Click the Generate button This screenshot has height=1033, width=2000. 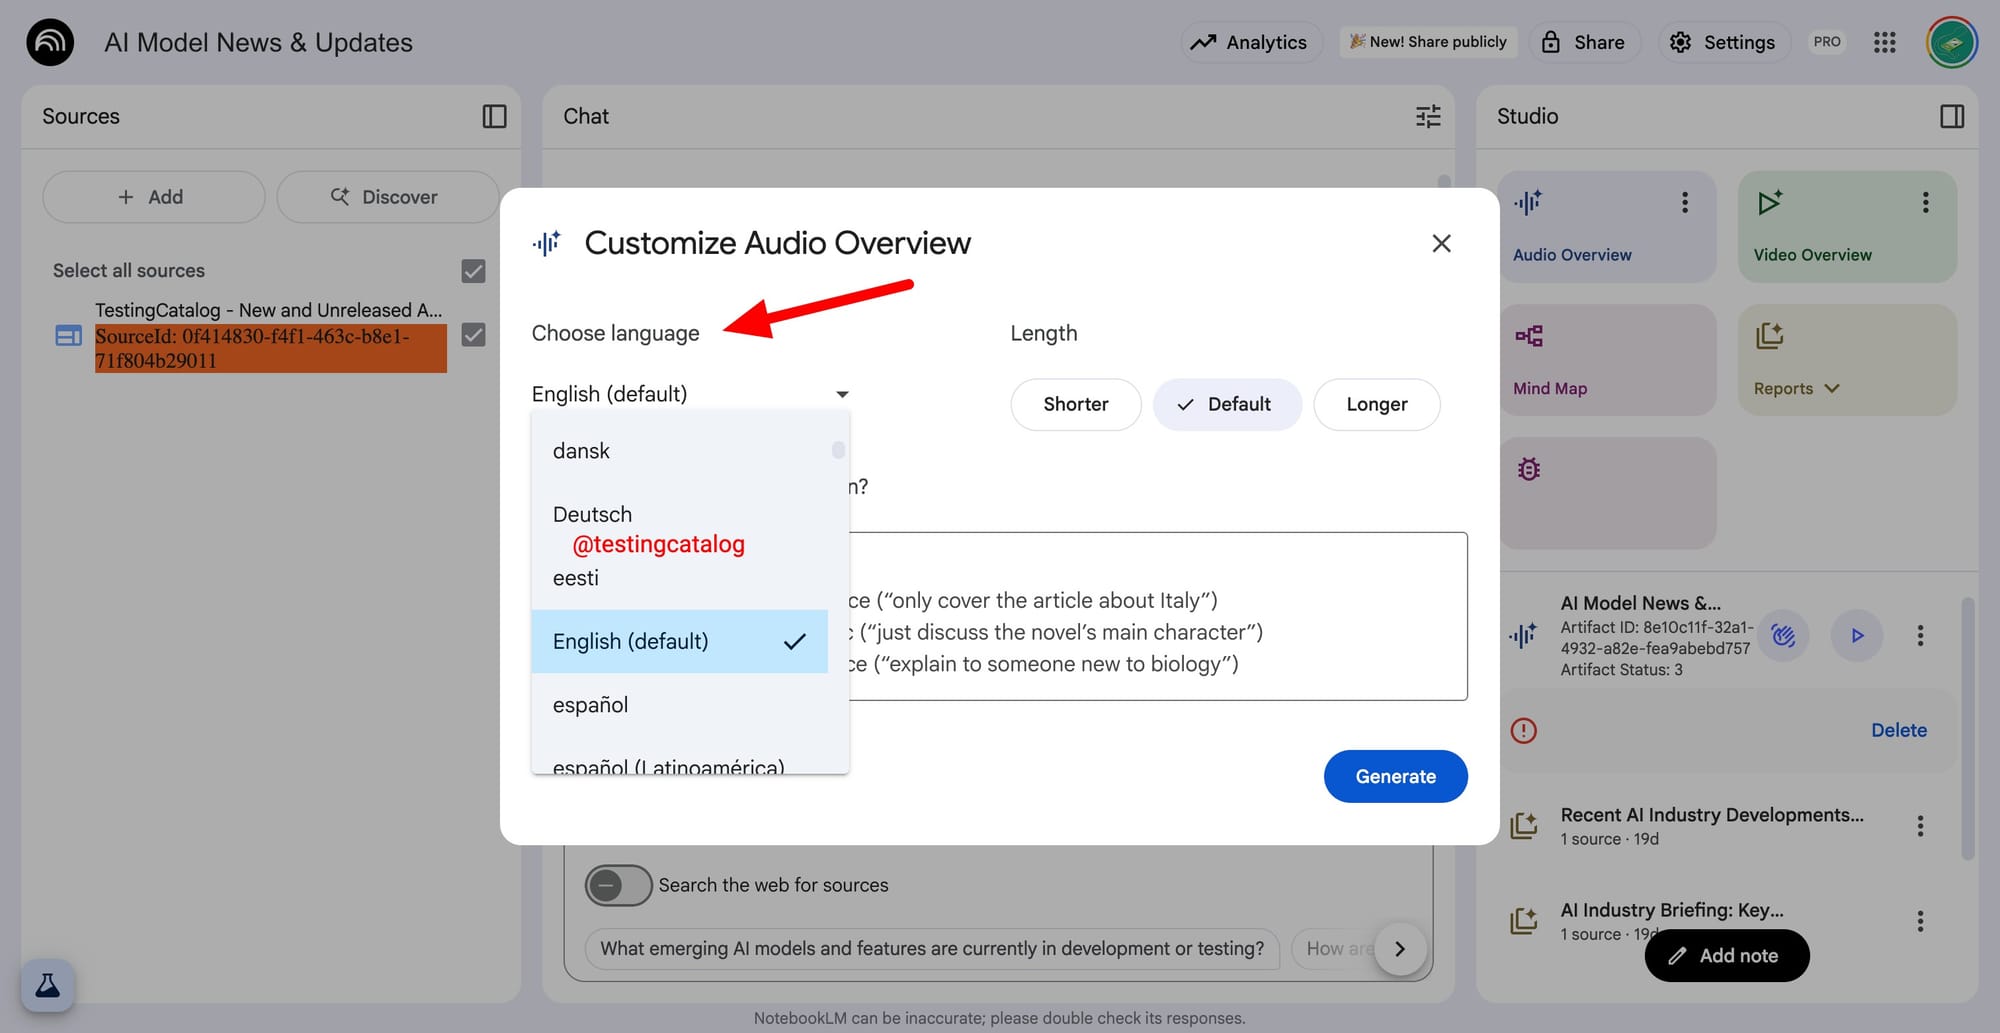pos(1395,776)
